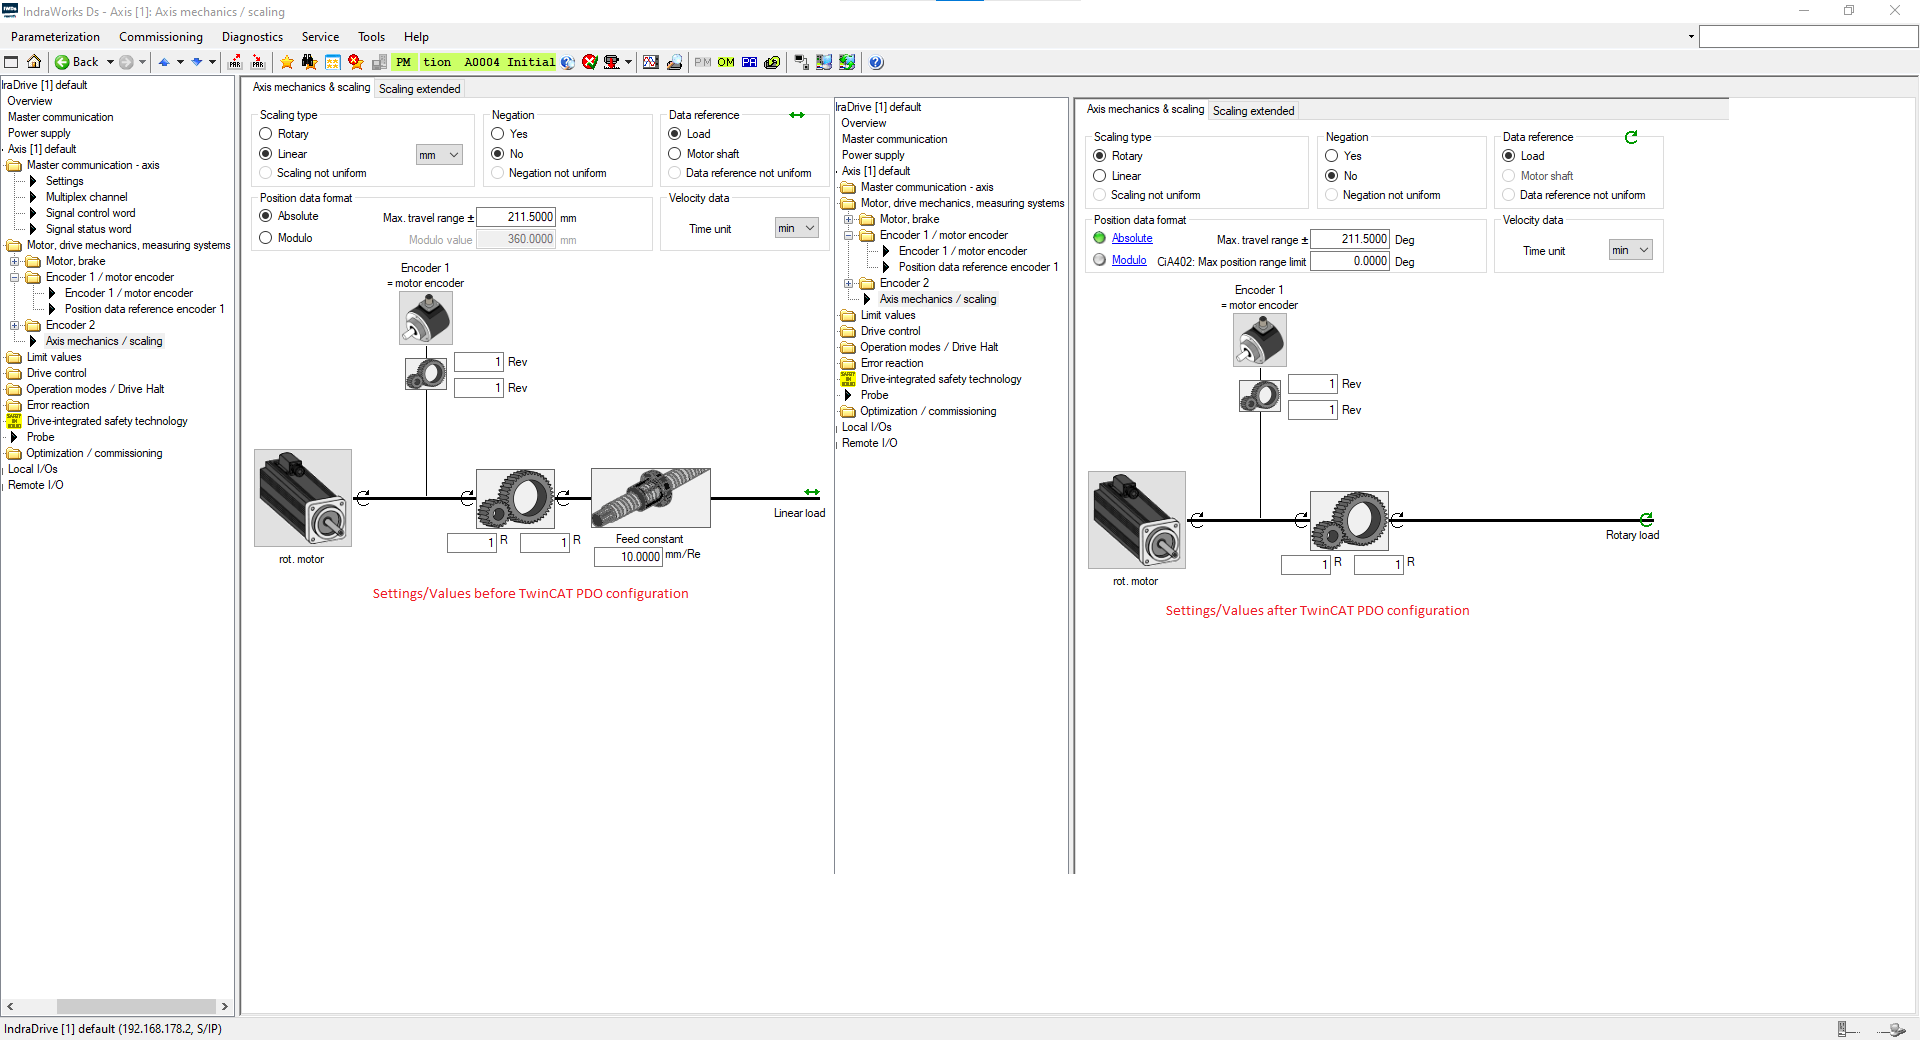Screen dimensions: 1920x1040
Task: Open Limit values in left tree
Action: pos(54,357)
